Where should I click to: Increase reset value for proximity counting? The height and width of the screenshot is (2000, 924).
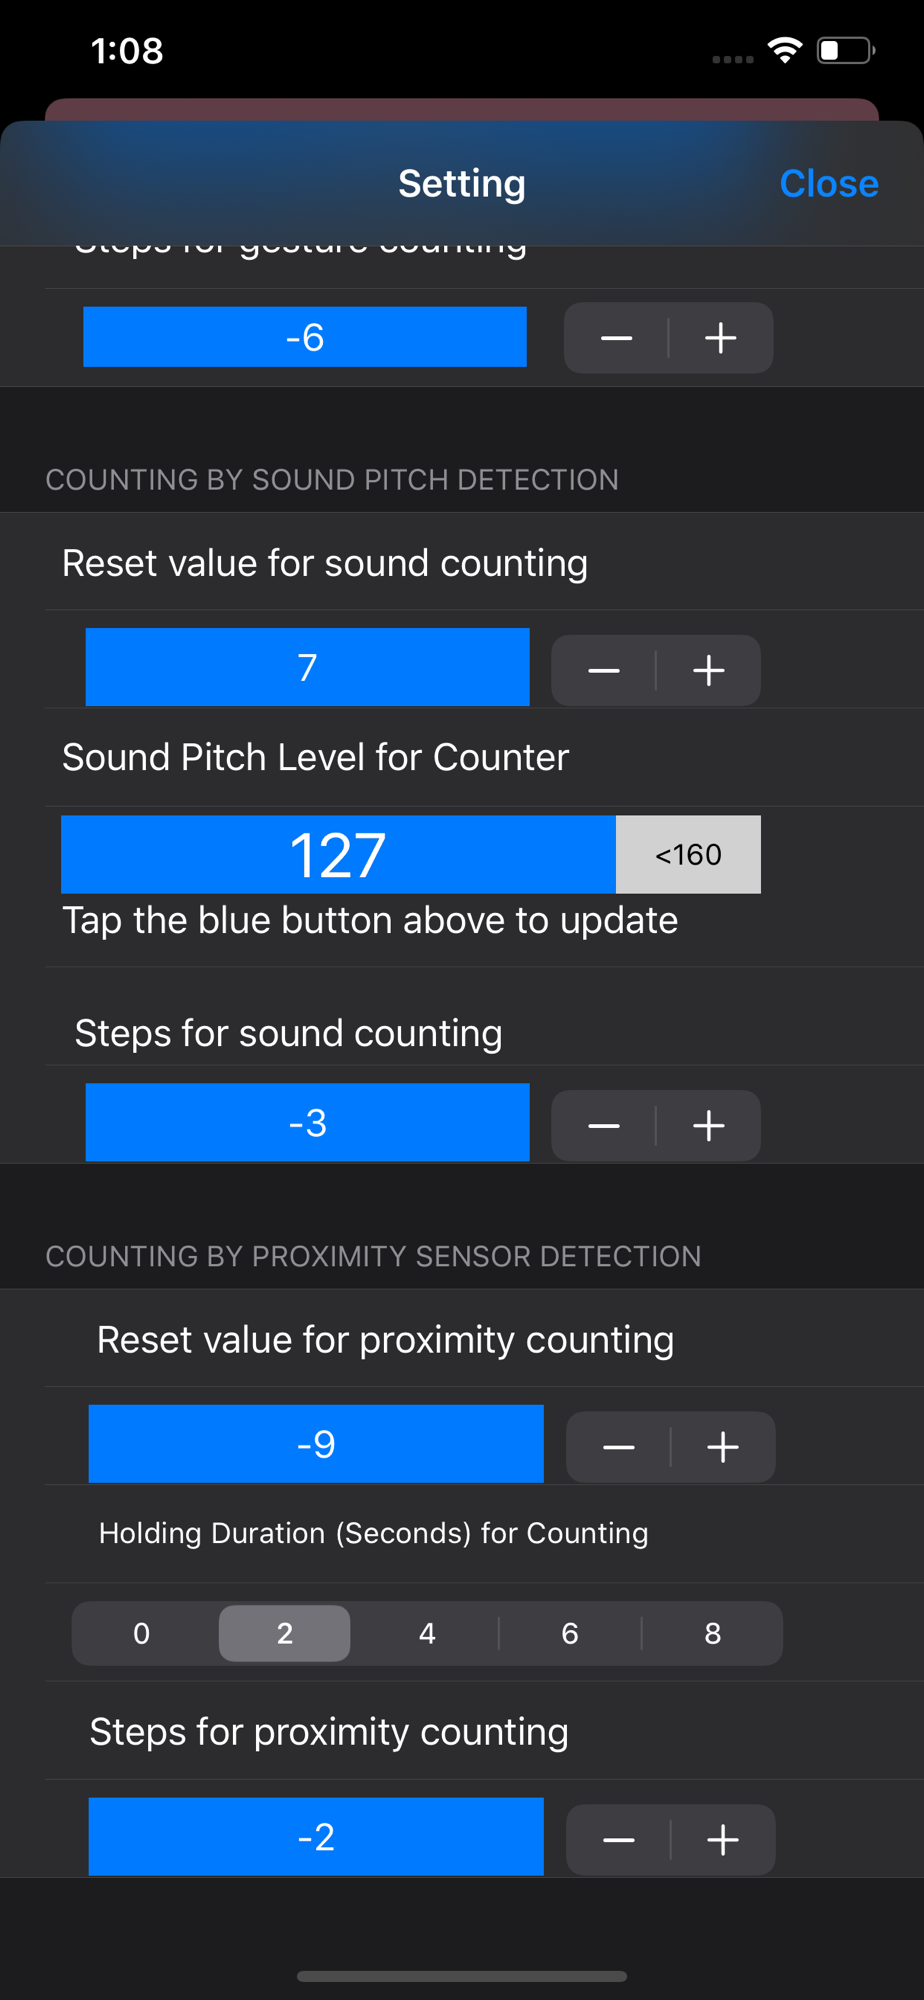pos(723,1447)
